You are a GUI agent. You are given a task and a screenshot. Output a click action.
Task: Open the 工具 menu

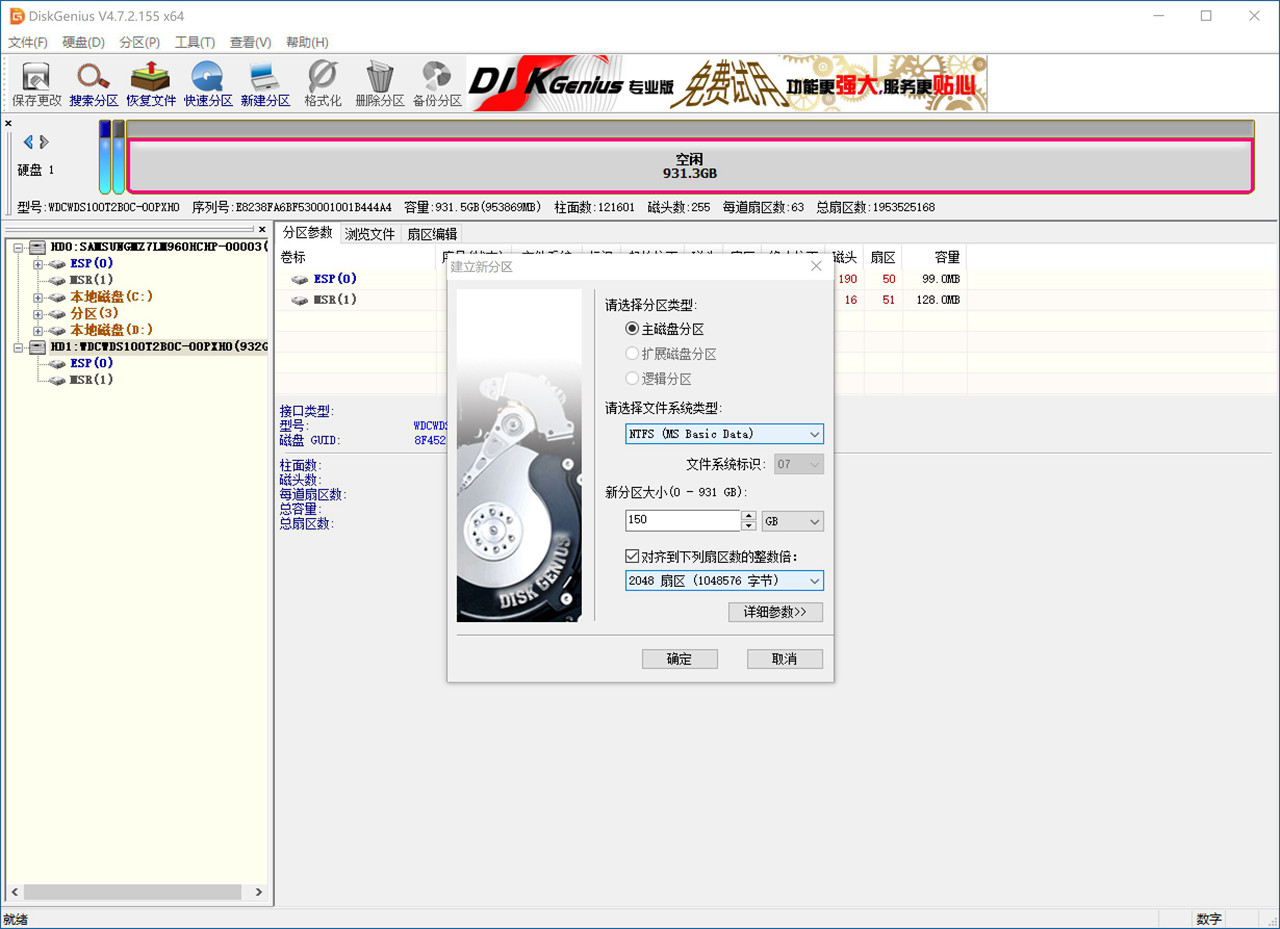pyautogui.click(x=194, y=42)
